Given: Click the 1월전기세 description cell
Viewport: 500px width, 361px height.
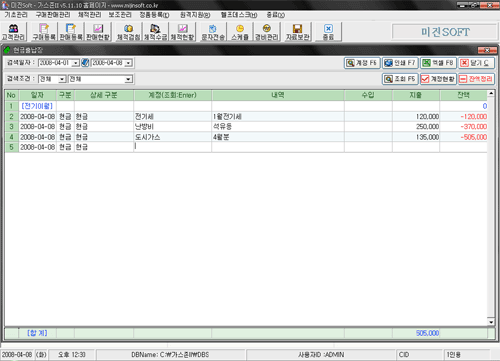Looking at the screenshot, I should [278, 116].
